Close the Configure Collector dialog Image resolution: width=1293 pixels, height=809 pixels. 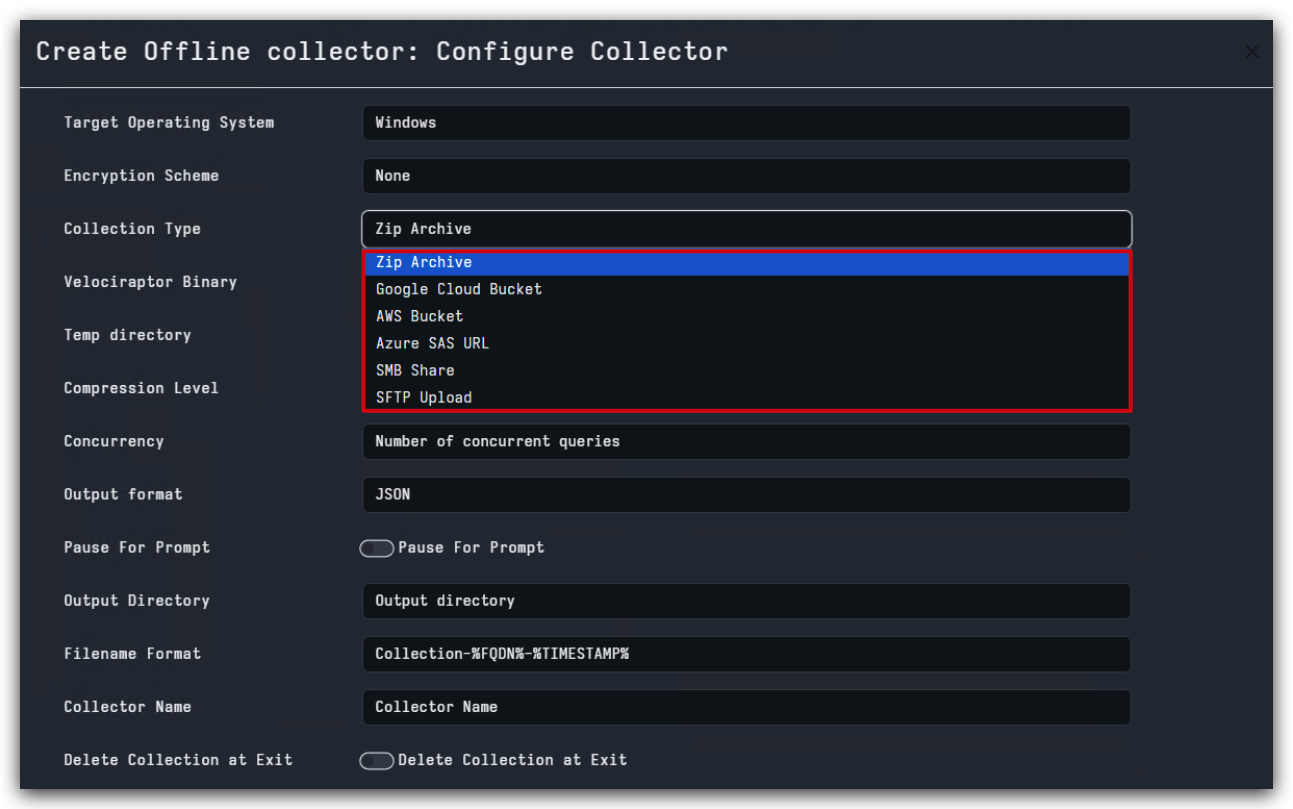1251,52
